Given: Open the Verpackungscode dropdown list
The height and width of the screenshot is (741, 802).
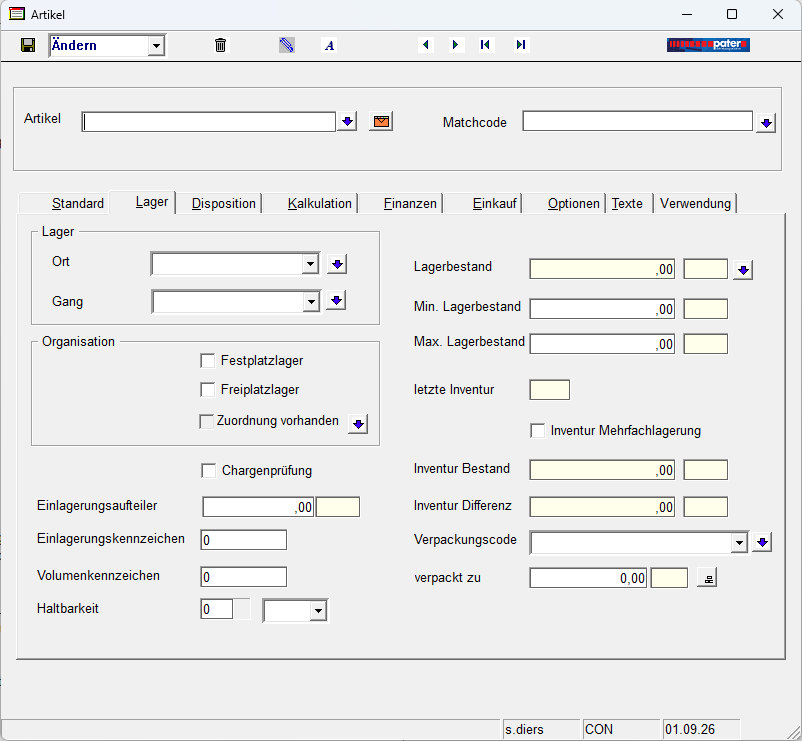Looking at the screenshot, I should point(739,543).
